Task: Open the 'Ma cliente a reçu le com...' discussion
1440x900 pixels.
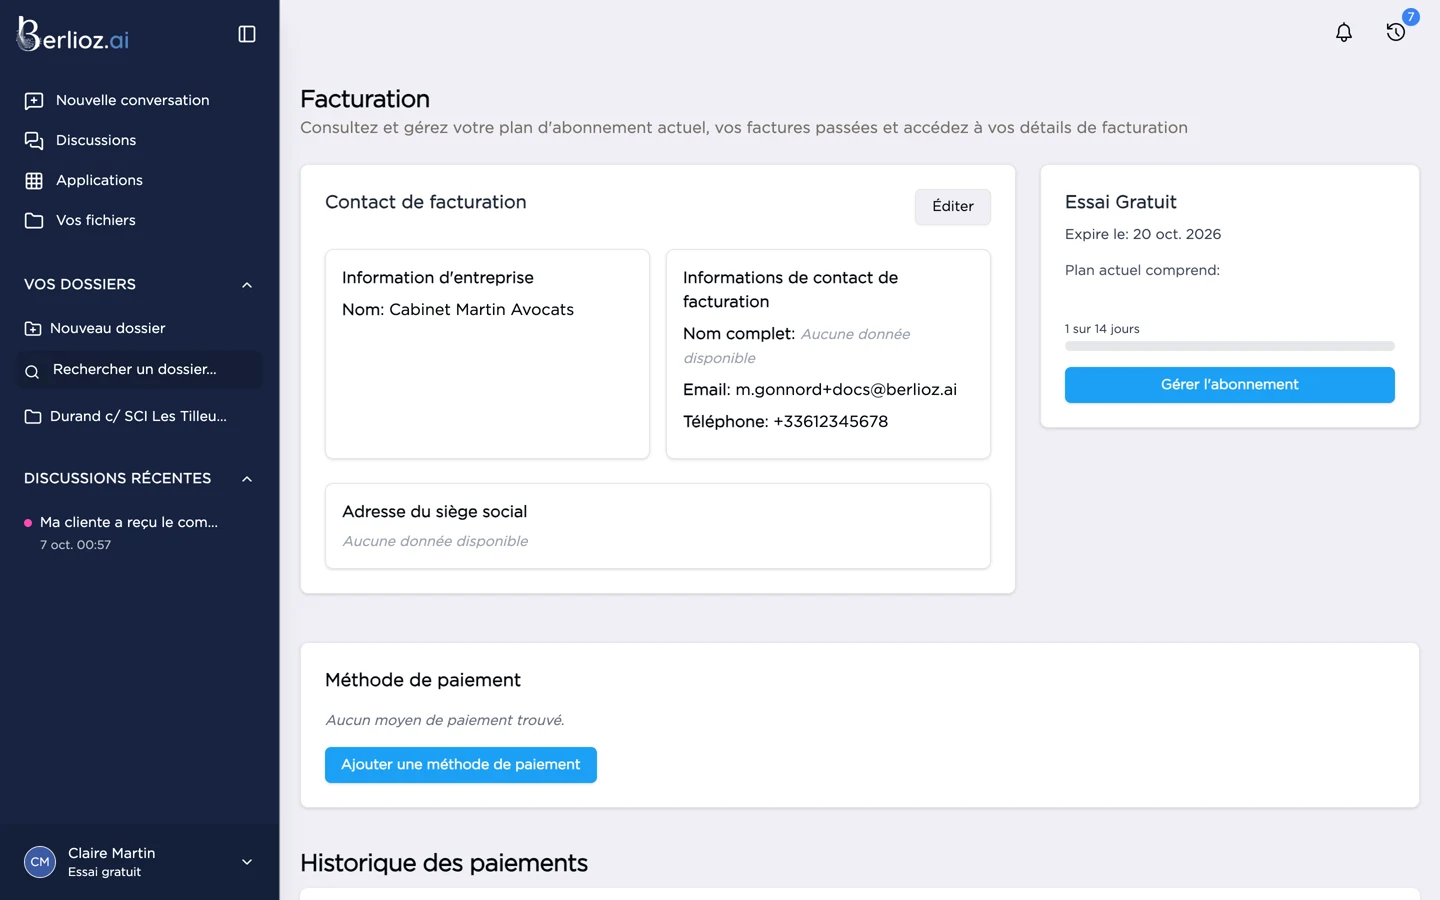Action: click(x=129, y=522)
